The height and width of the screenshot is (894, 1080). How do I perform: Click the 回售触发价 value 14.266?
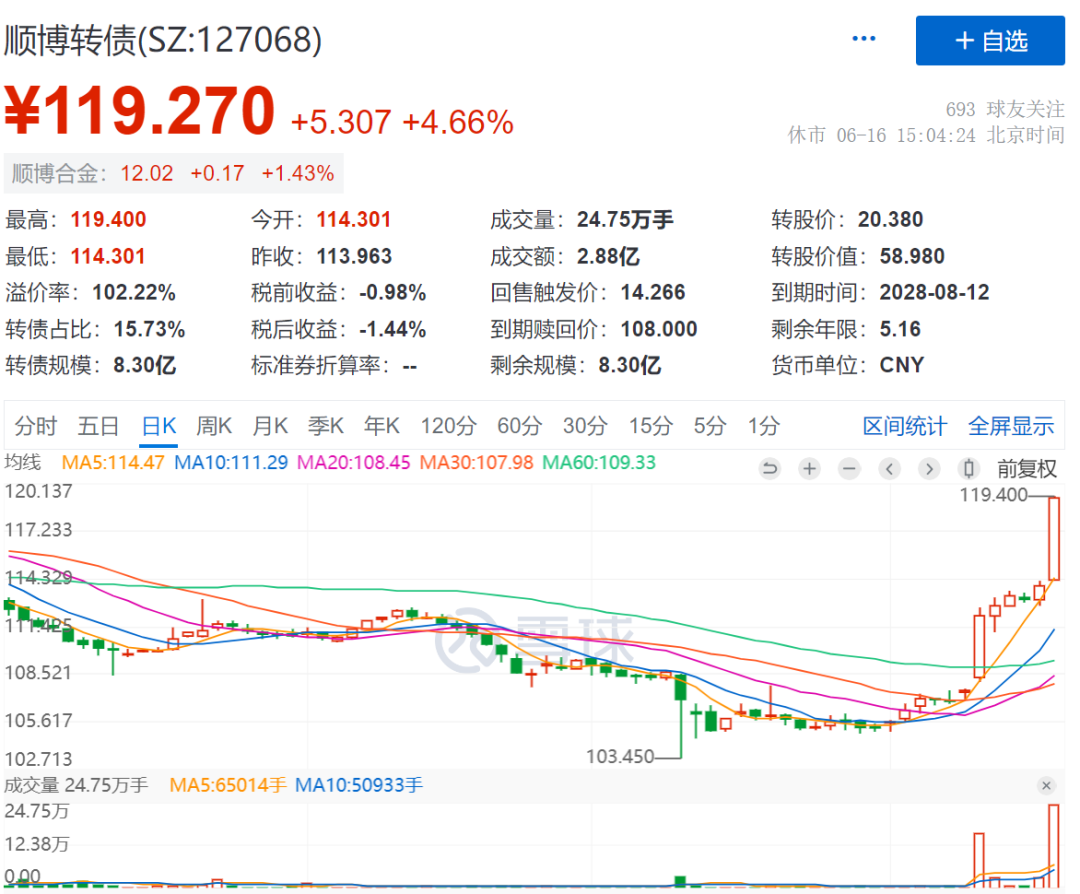[653, 293]
